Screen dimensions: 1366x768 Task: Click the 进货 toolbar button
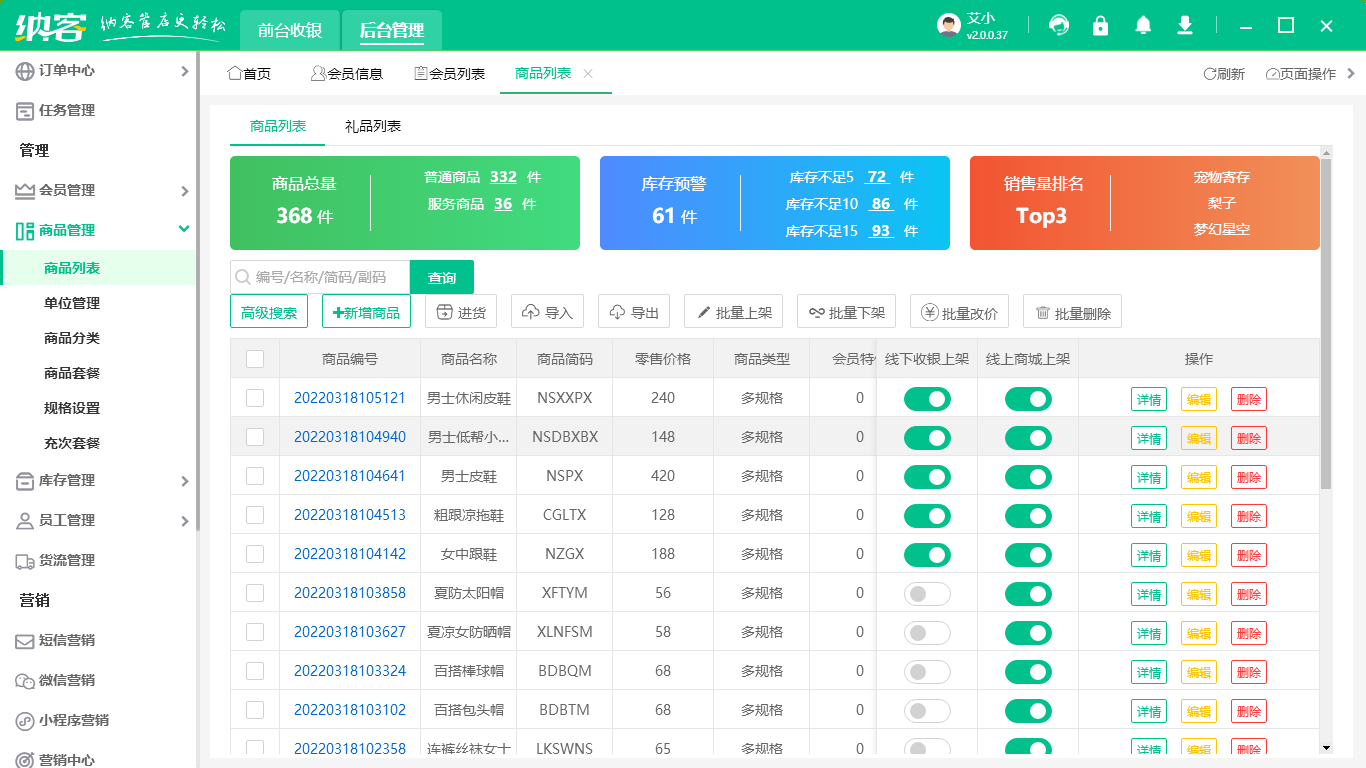(x=461, y=312)
